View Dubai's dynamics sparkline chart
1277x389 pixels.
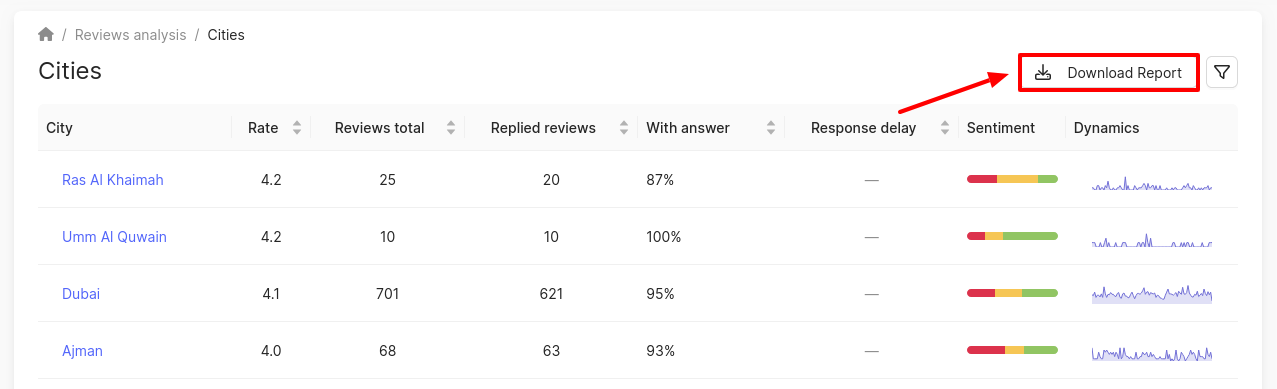pos(1152,293)
